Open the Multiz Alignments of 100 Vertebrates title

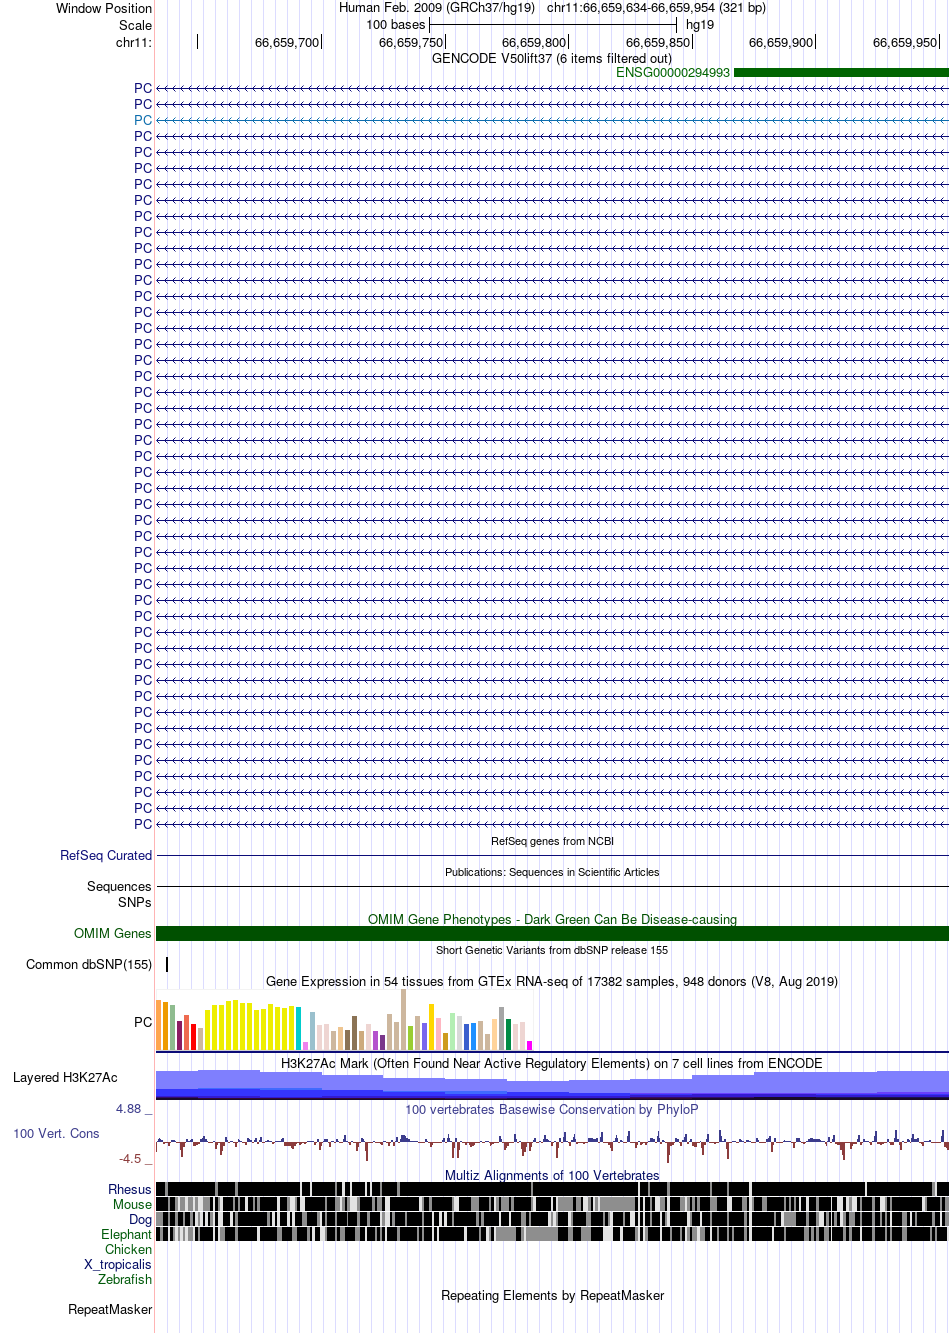[x=552, y=1175]
